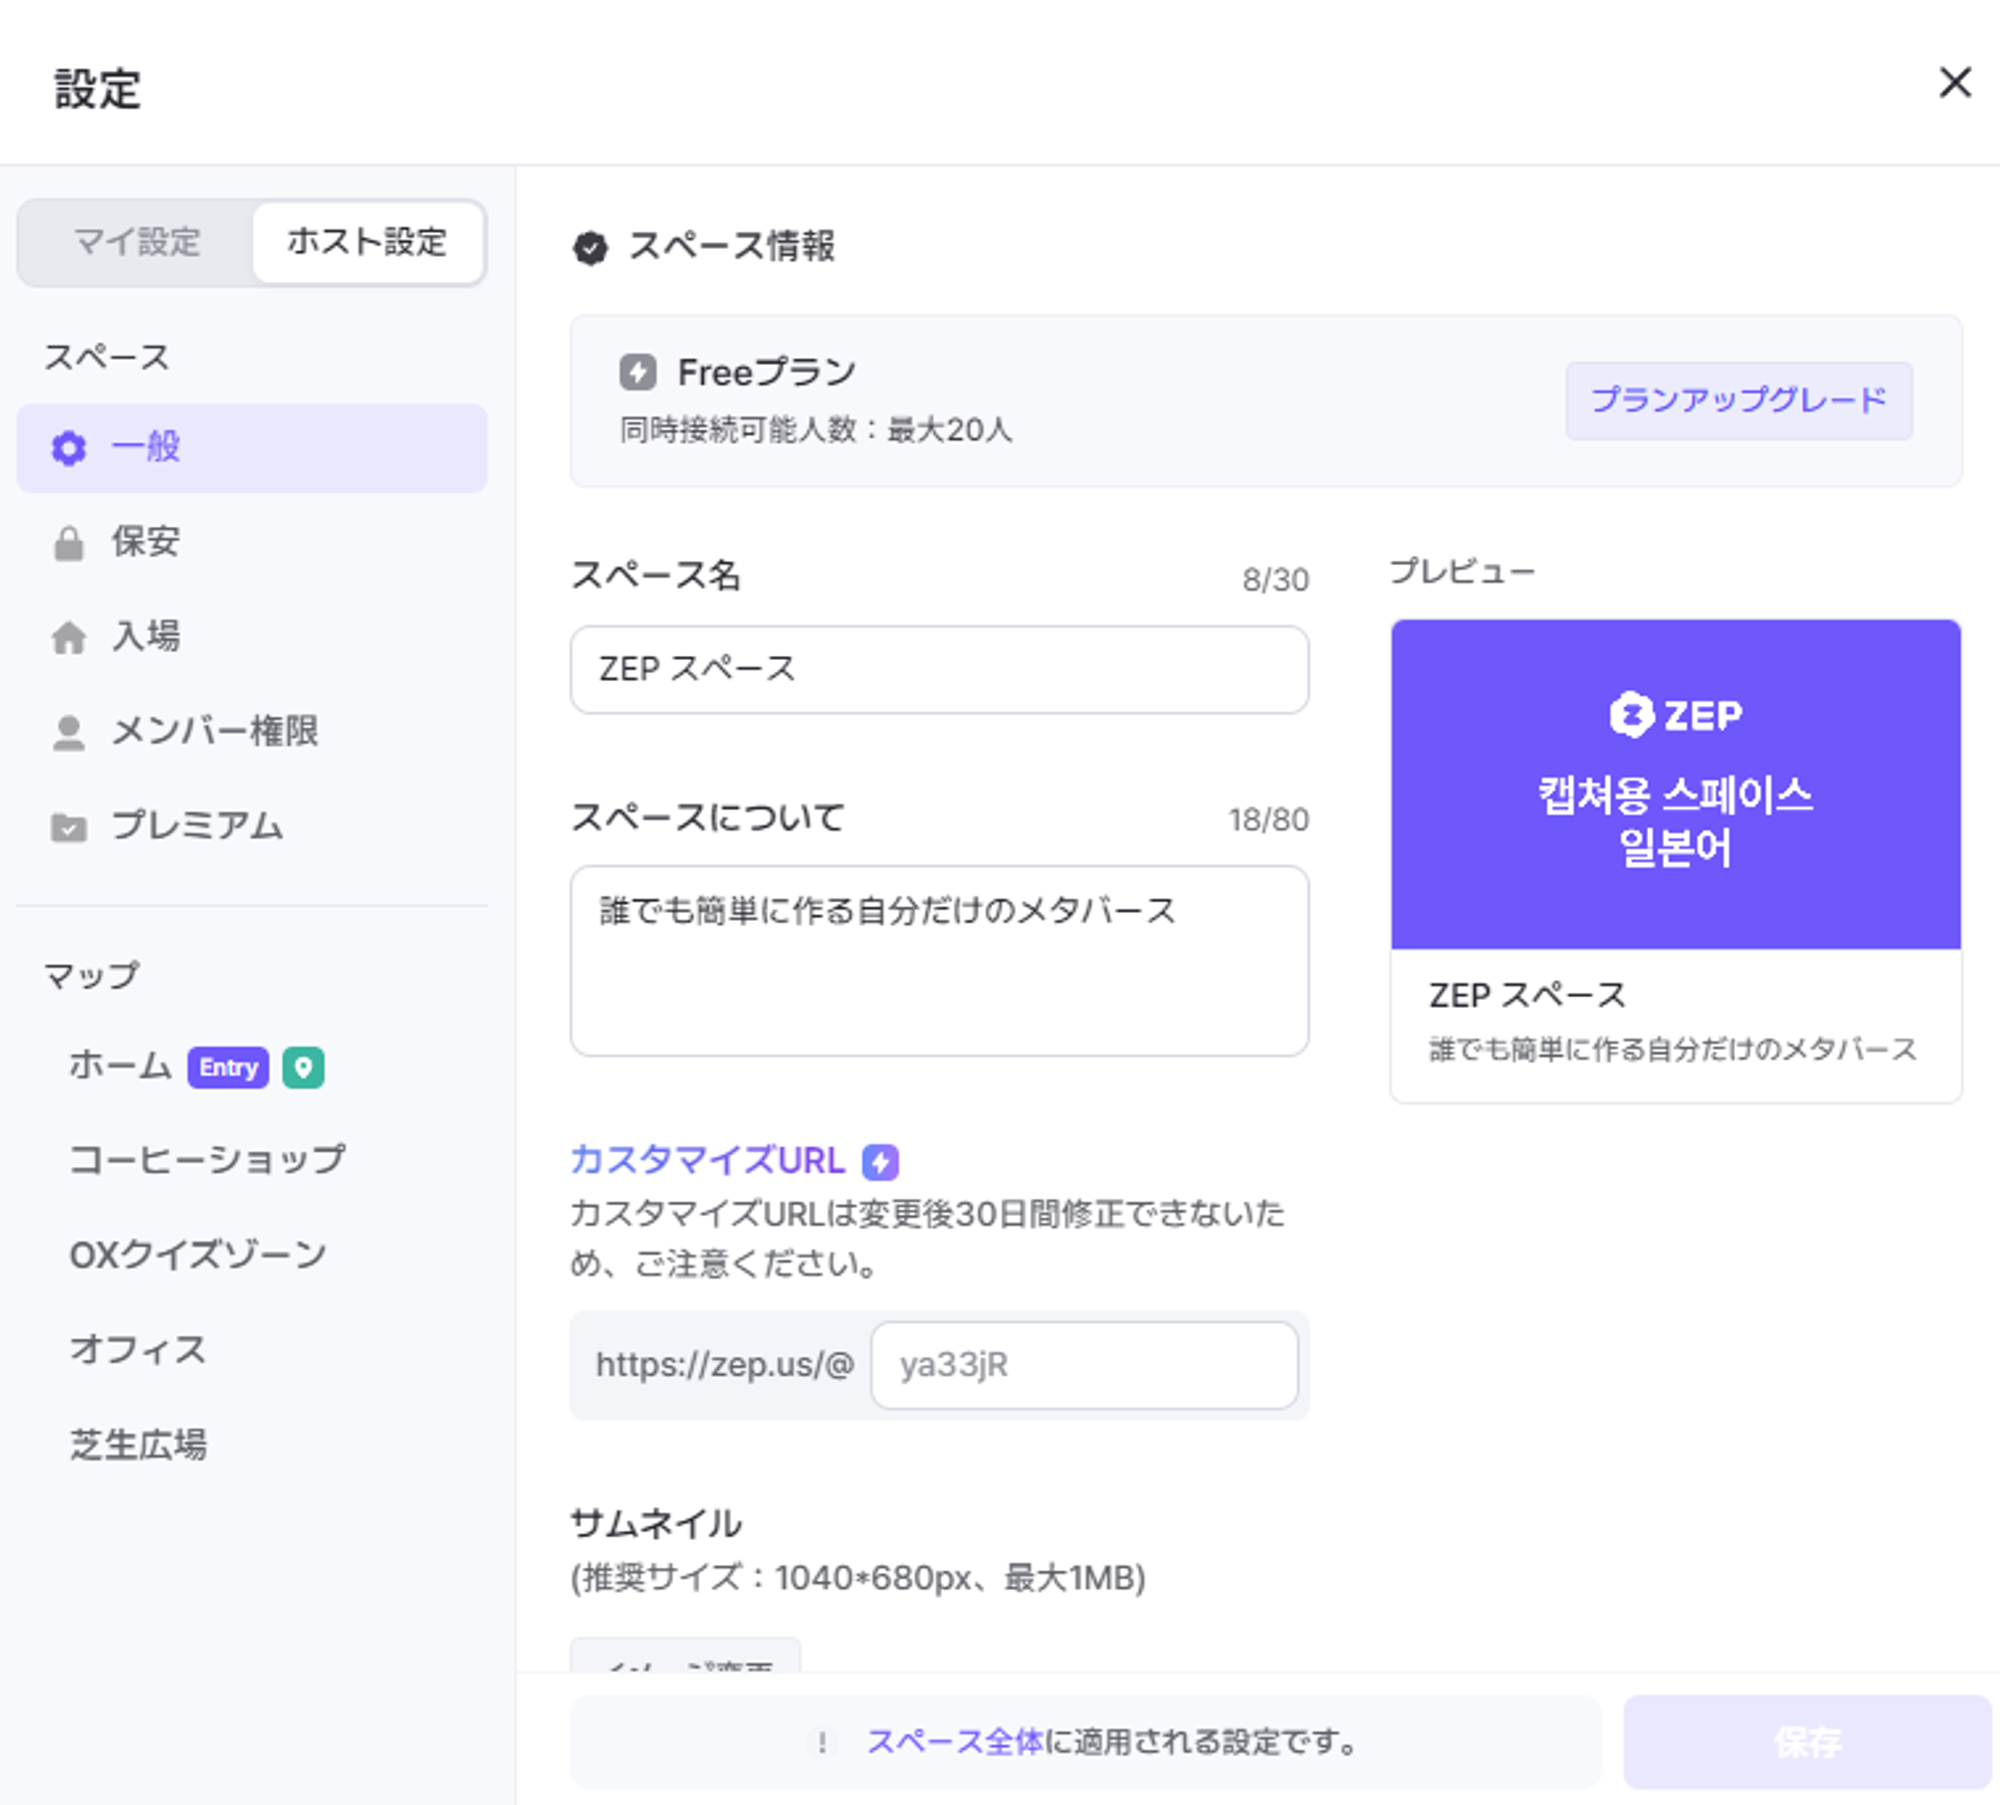Click the folder-check icon for プレミアム

(x=68, y=827)
